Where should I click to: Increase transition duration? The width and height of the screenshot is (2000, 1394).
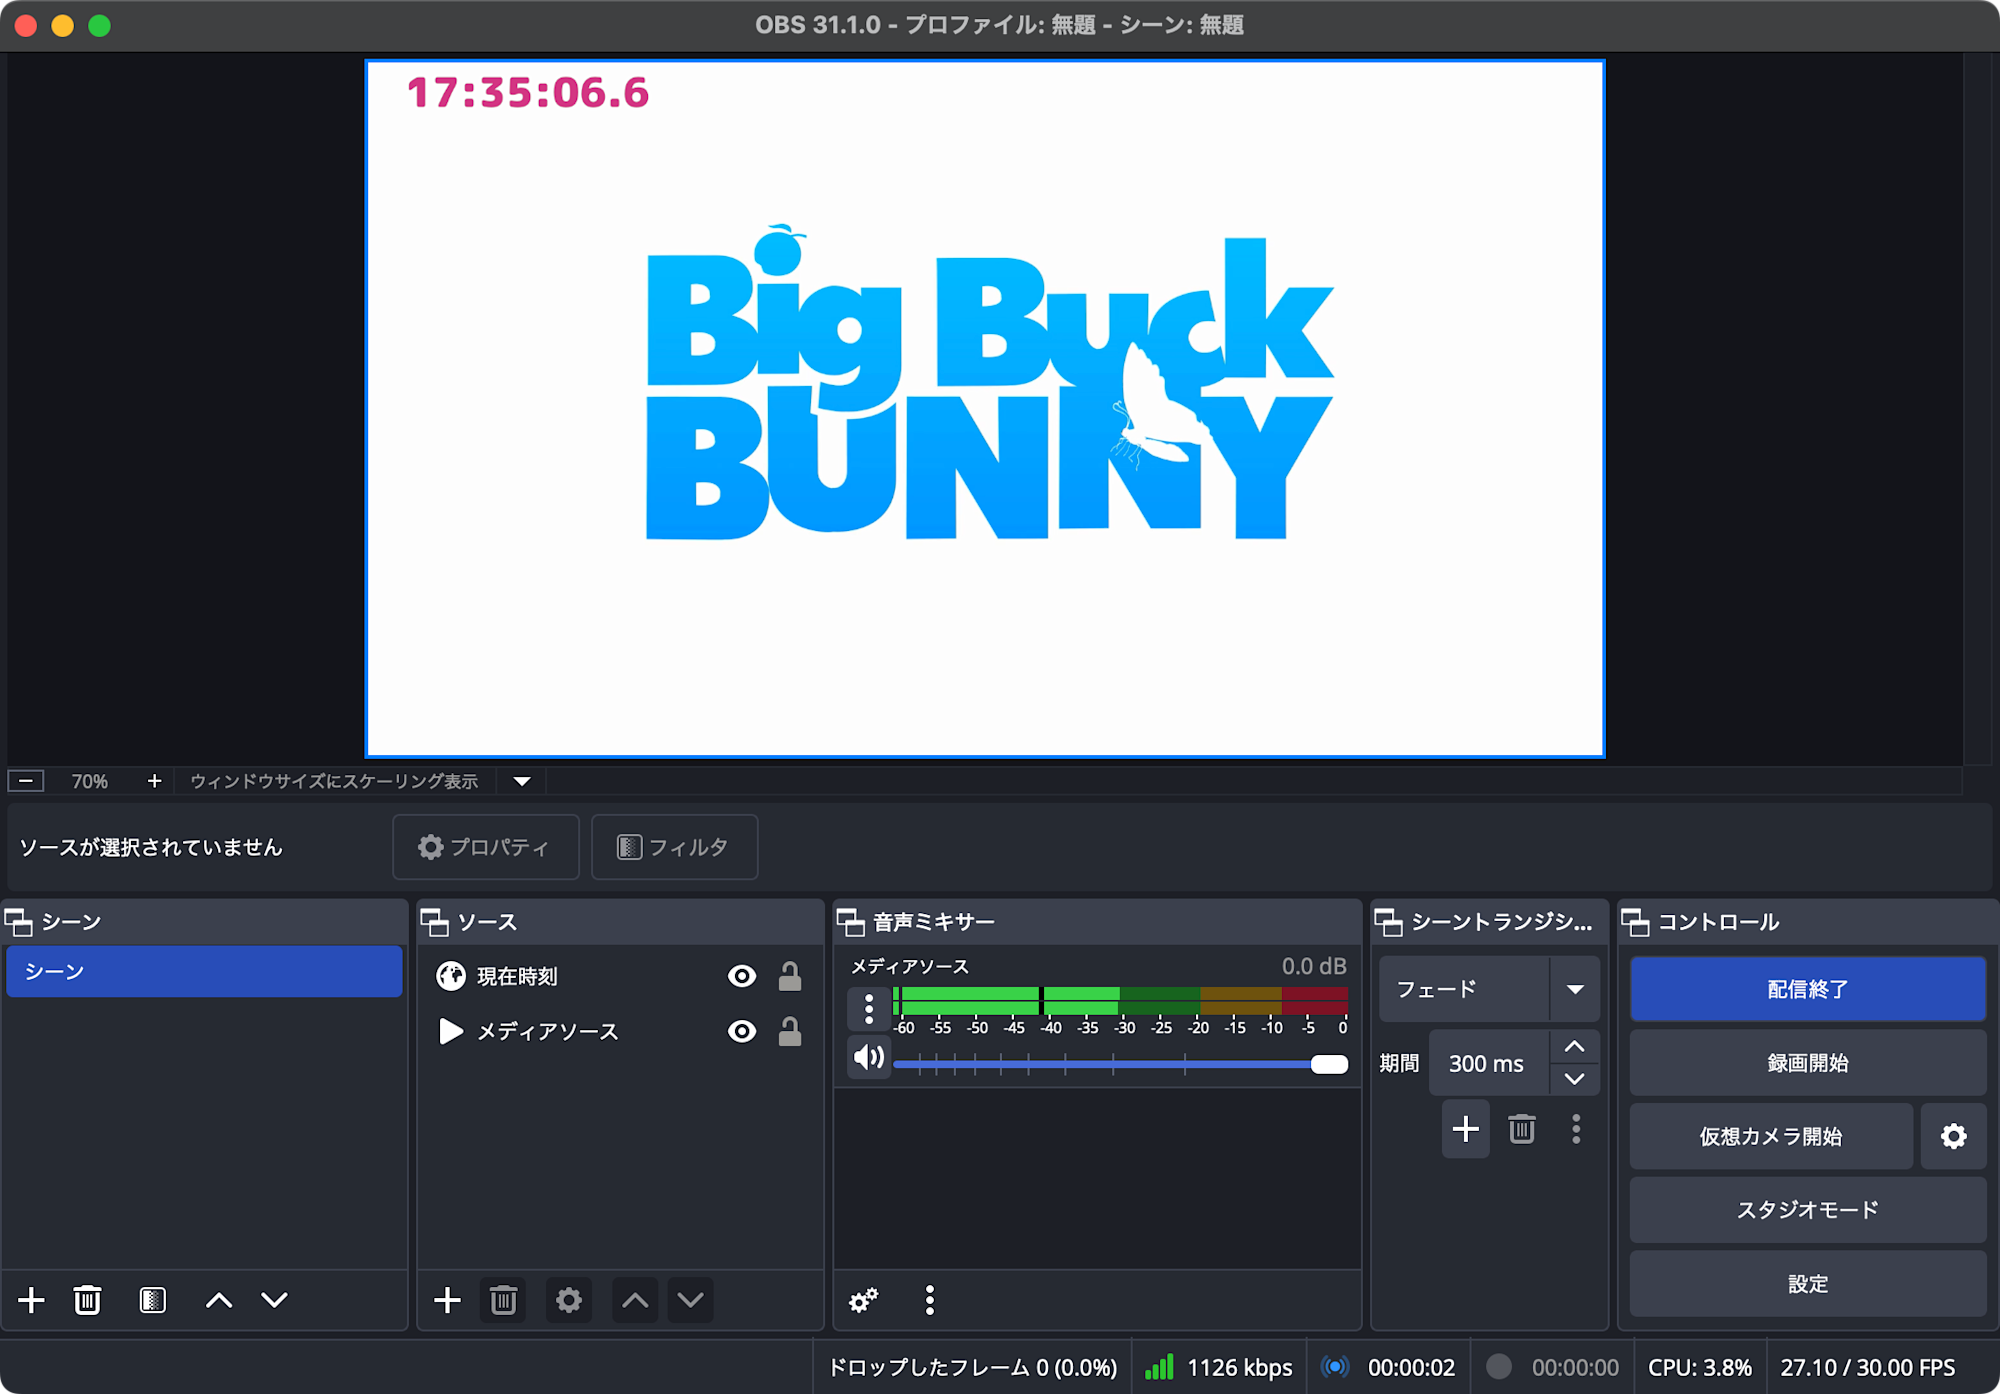(1575, 1047)
